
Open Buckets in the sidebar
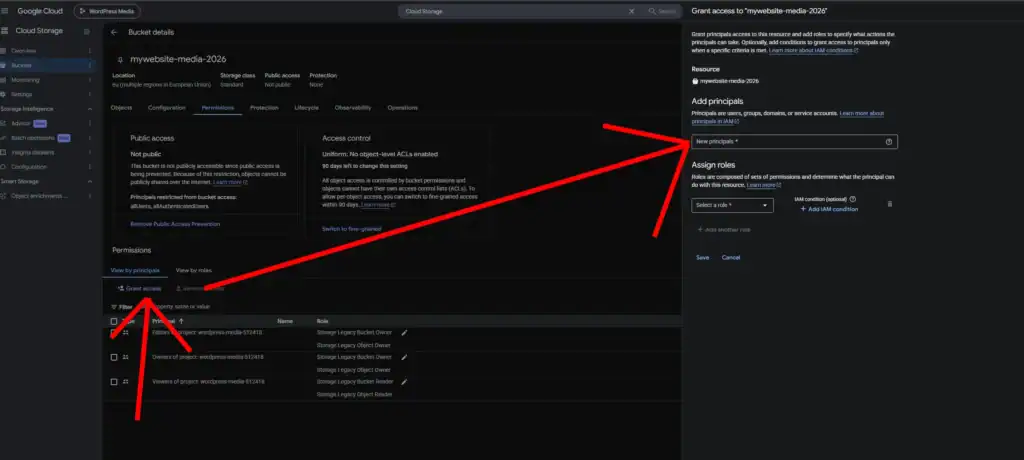click(22, 65)
